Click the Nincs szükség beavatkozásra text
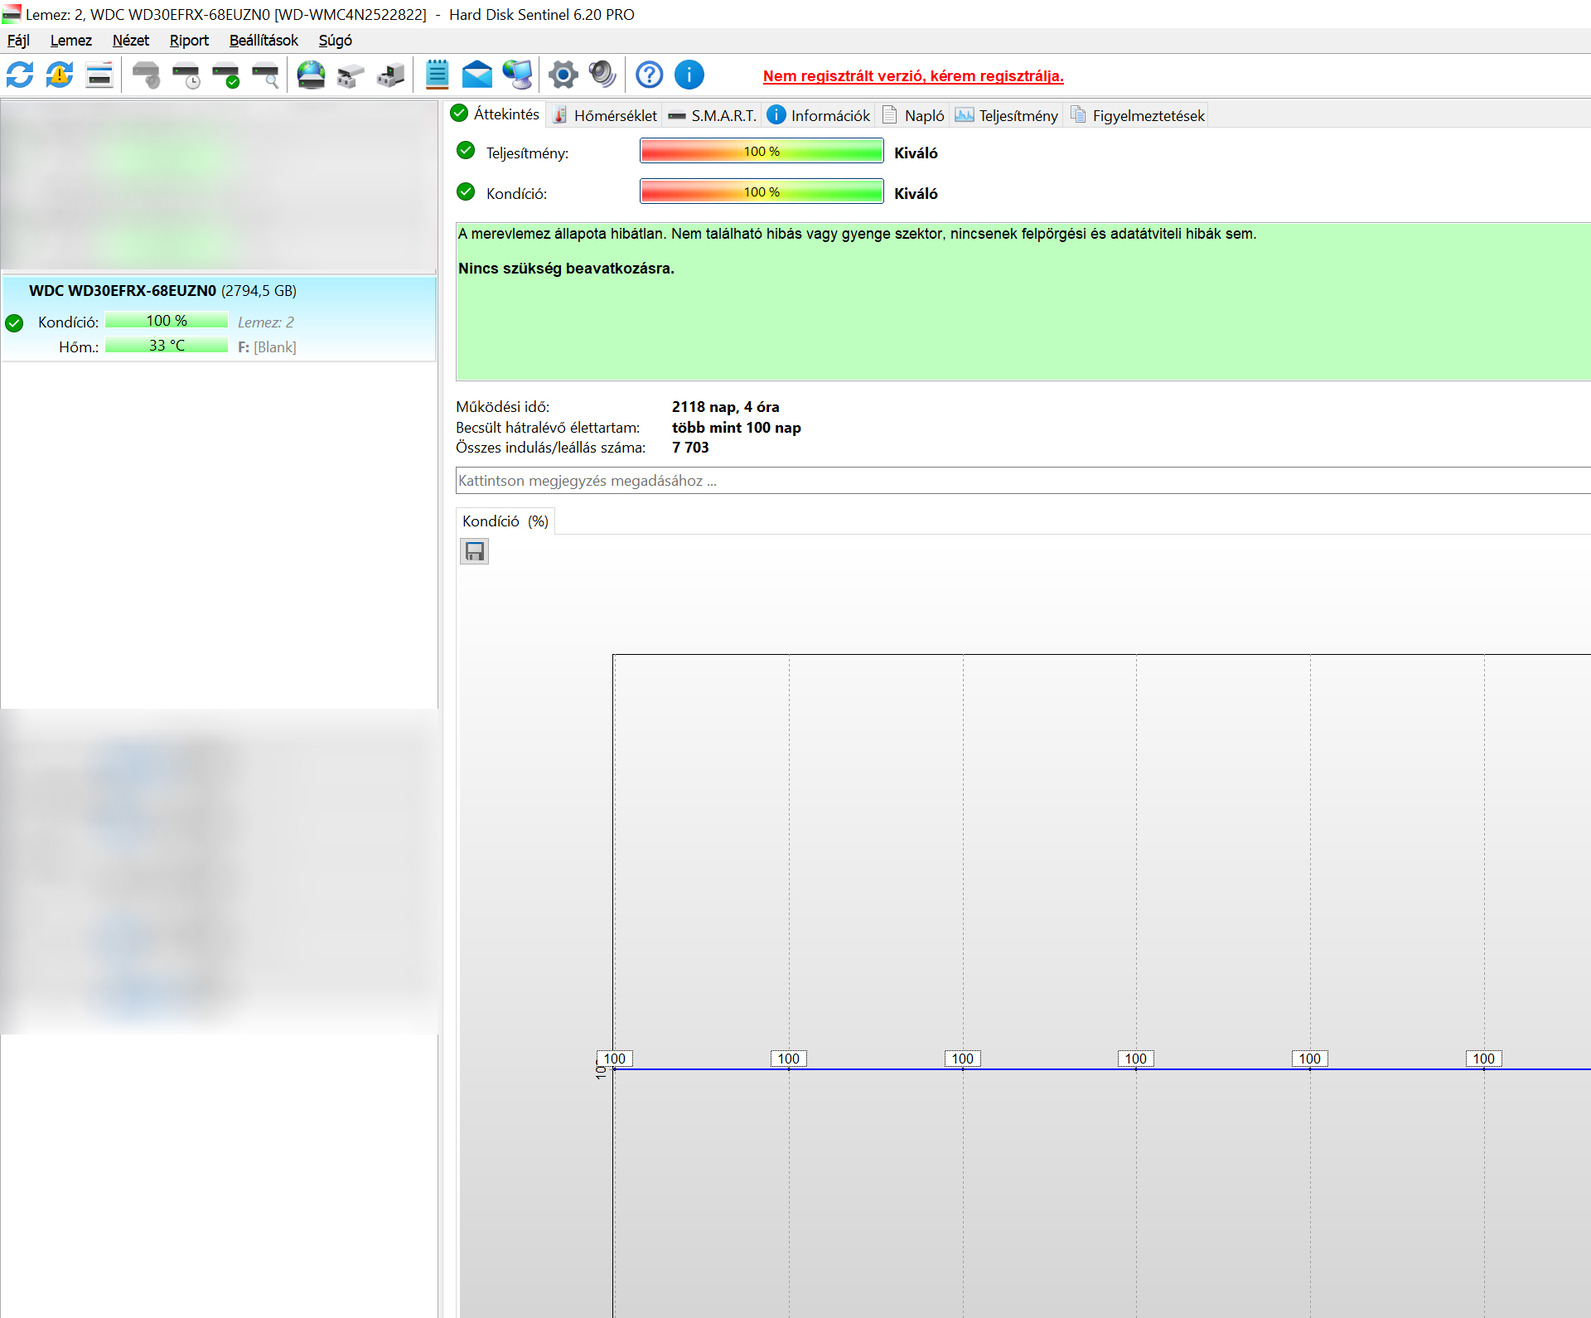 click(x=566, y=268)
